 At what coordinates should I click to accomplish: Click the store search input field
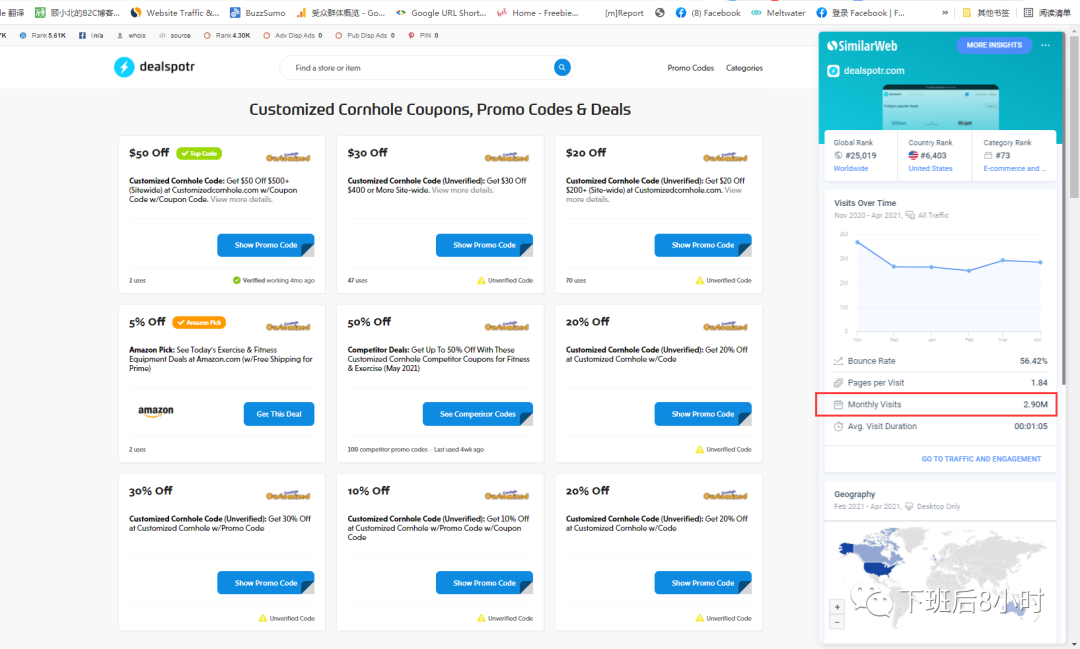coord(420,68)
